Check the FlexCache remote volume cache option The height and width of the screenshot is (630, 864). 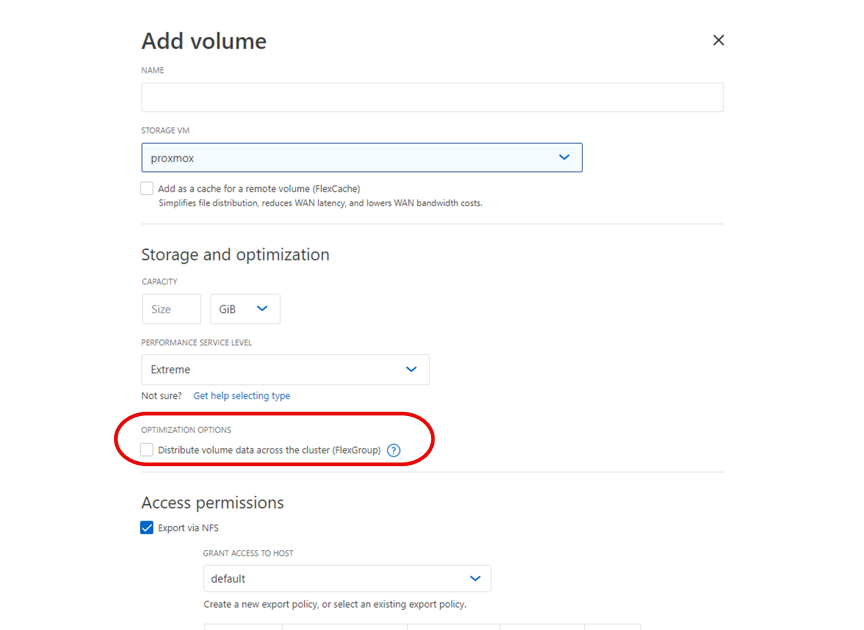pos(146,188)
